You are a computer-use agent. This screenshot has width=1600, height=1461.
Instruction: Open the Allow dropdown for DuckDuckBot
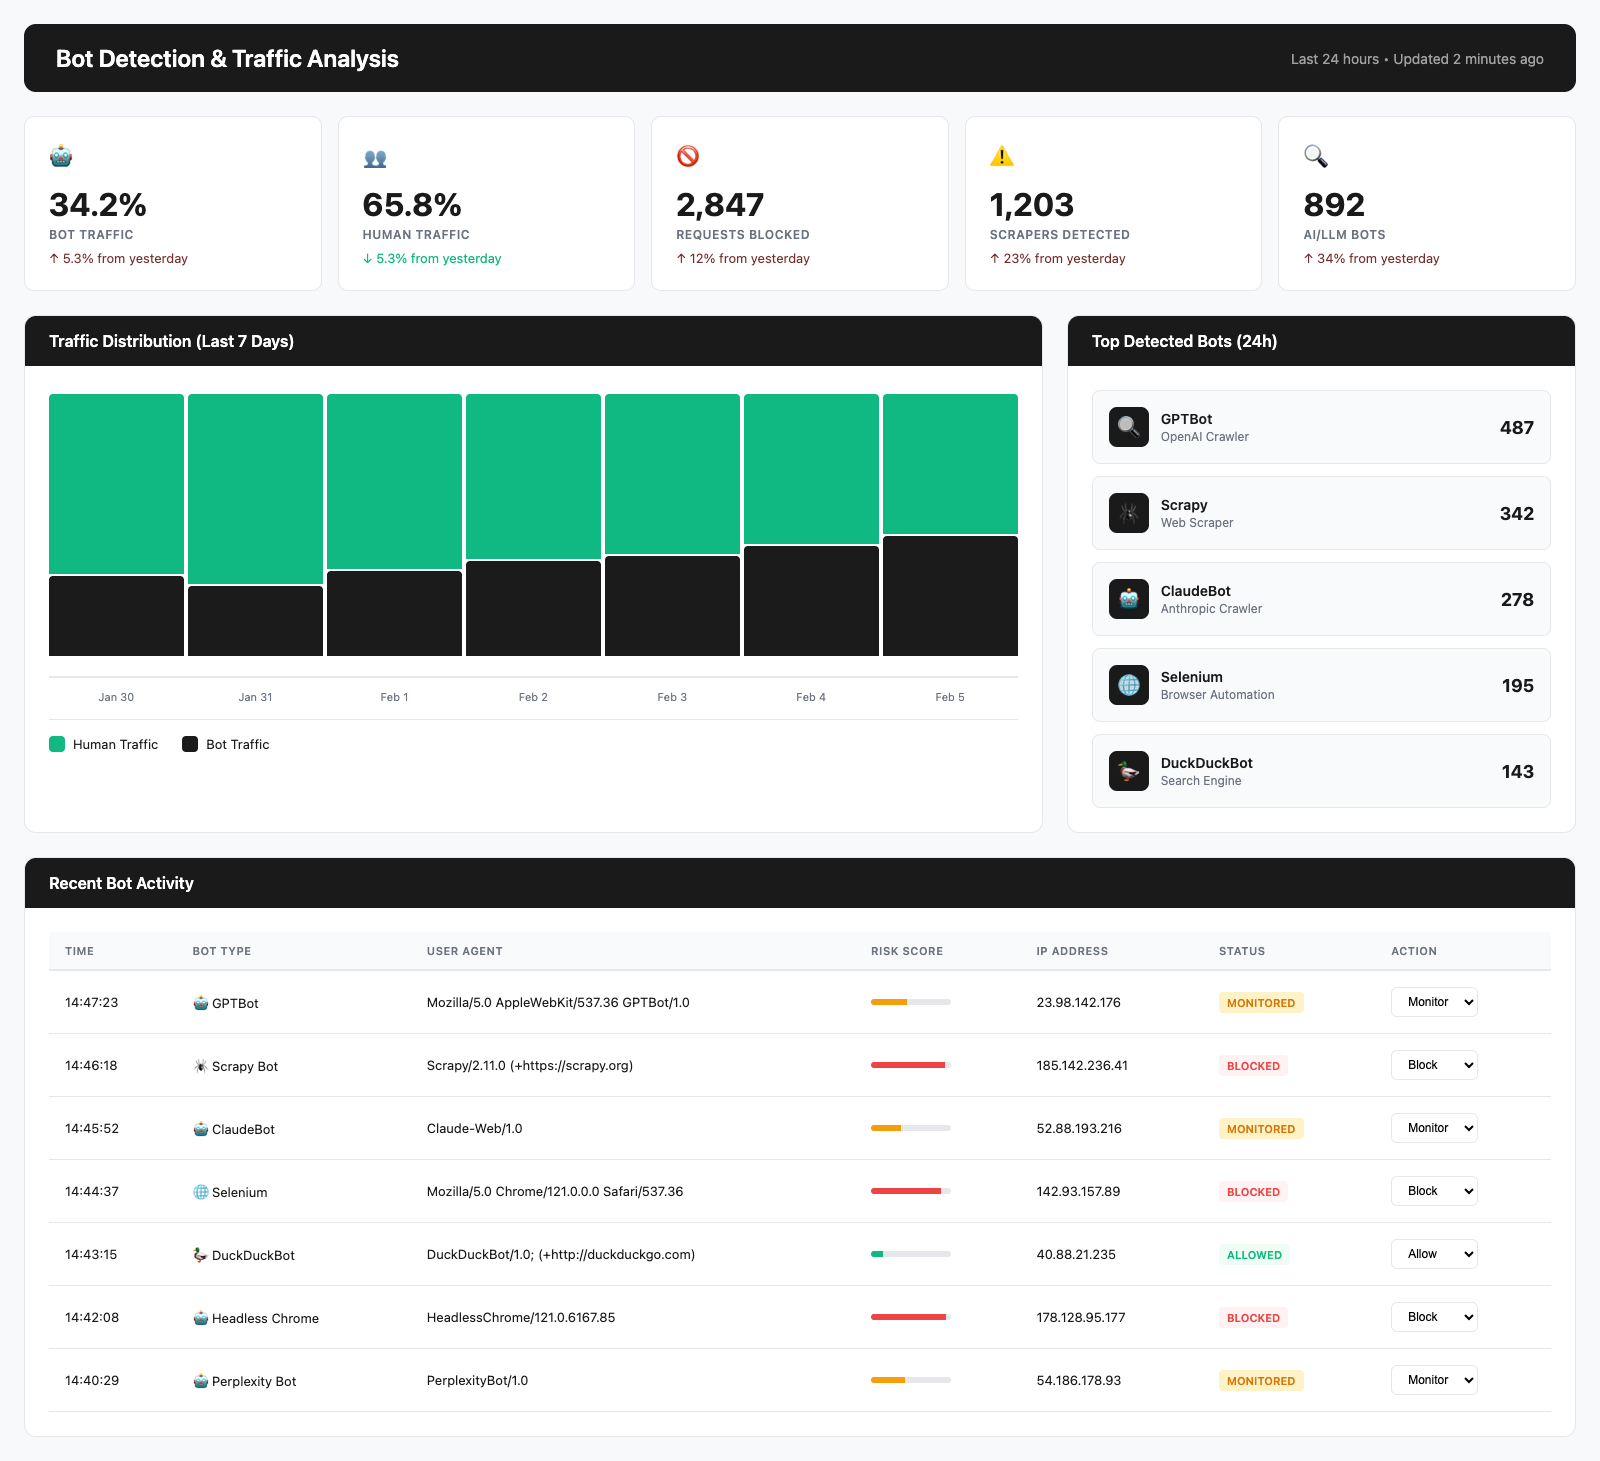click(1434, 1254)
